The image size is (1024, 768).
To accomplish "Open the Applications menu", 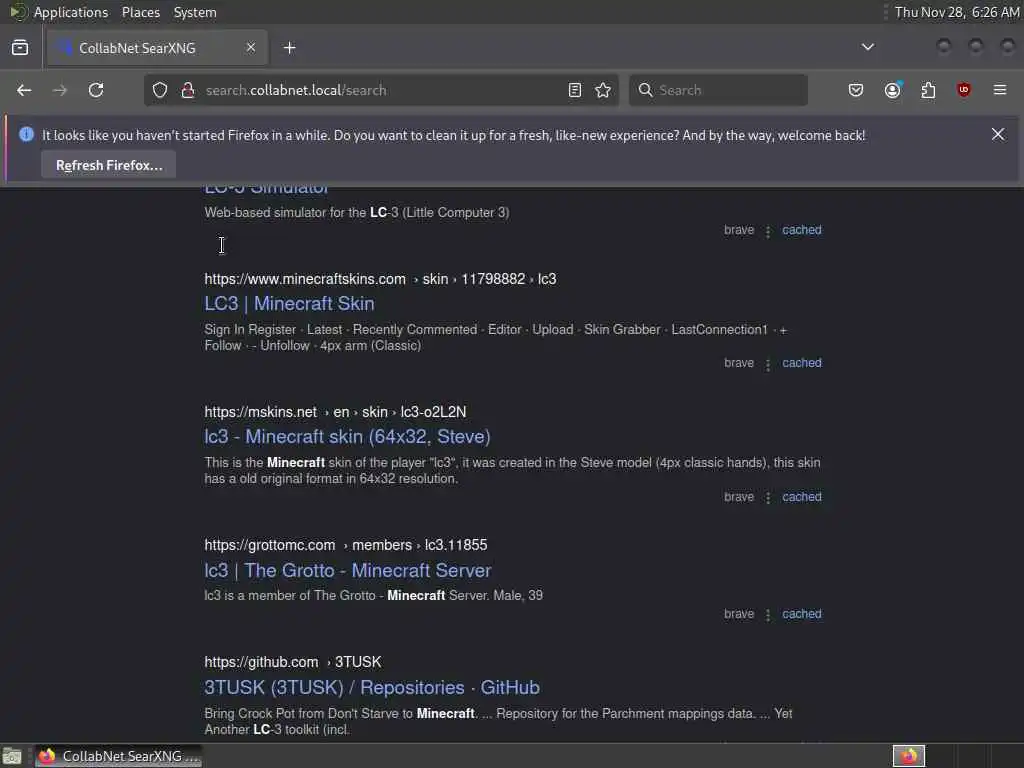I will (x=71, y=12).
